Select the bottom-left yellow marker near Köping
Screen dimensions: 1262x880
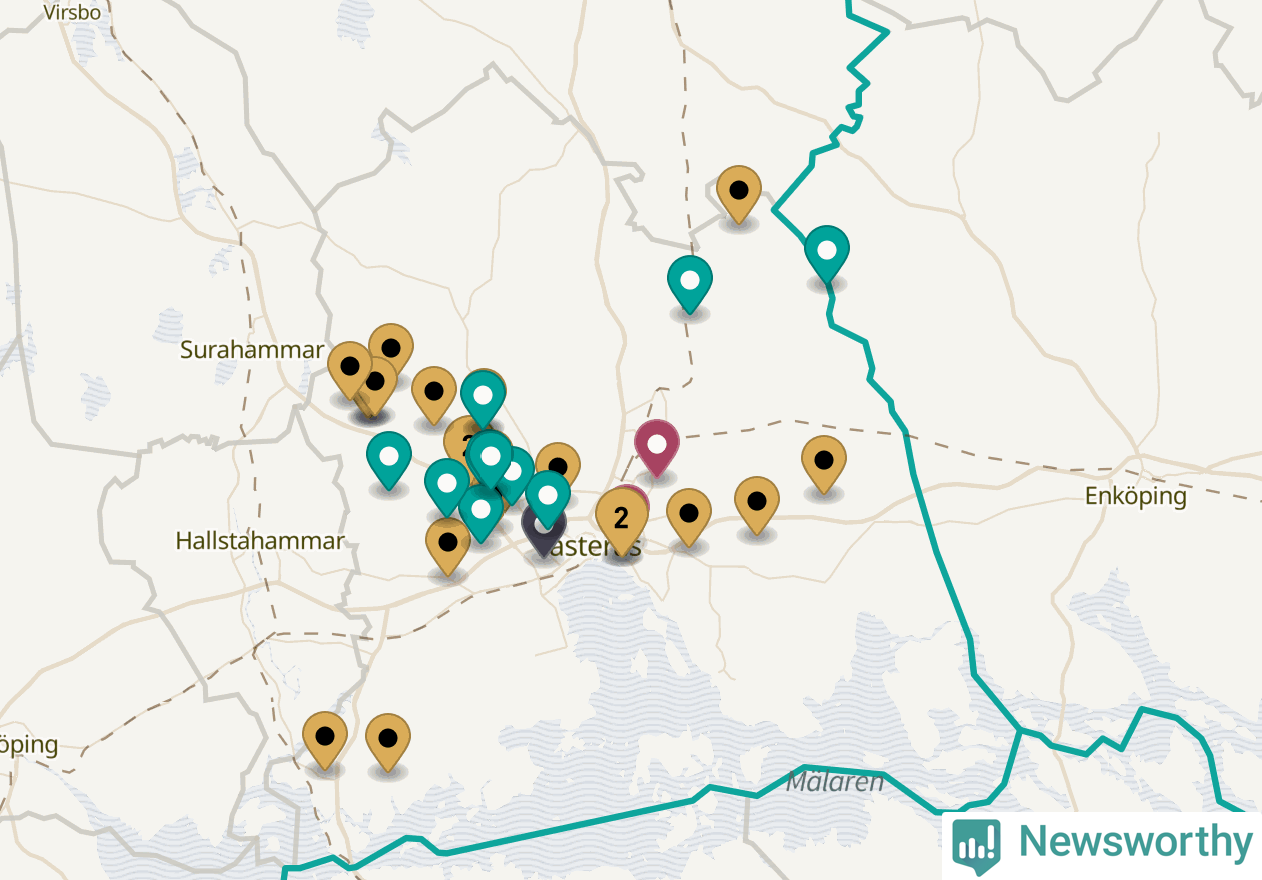(x=325, y=741)
